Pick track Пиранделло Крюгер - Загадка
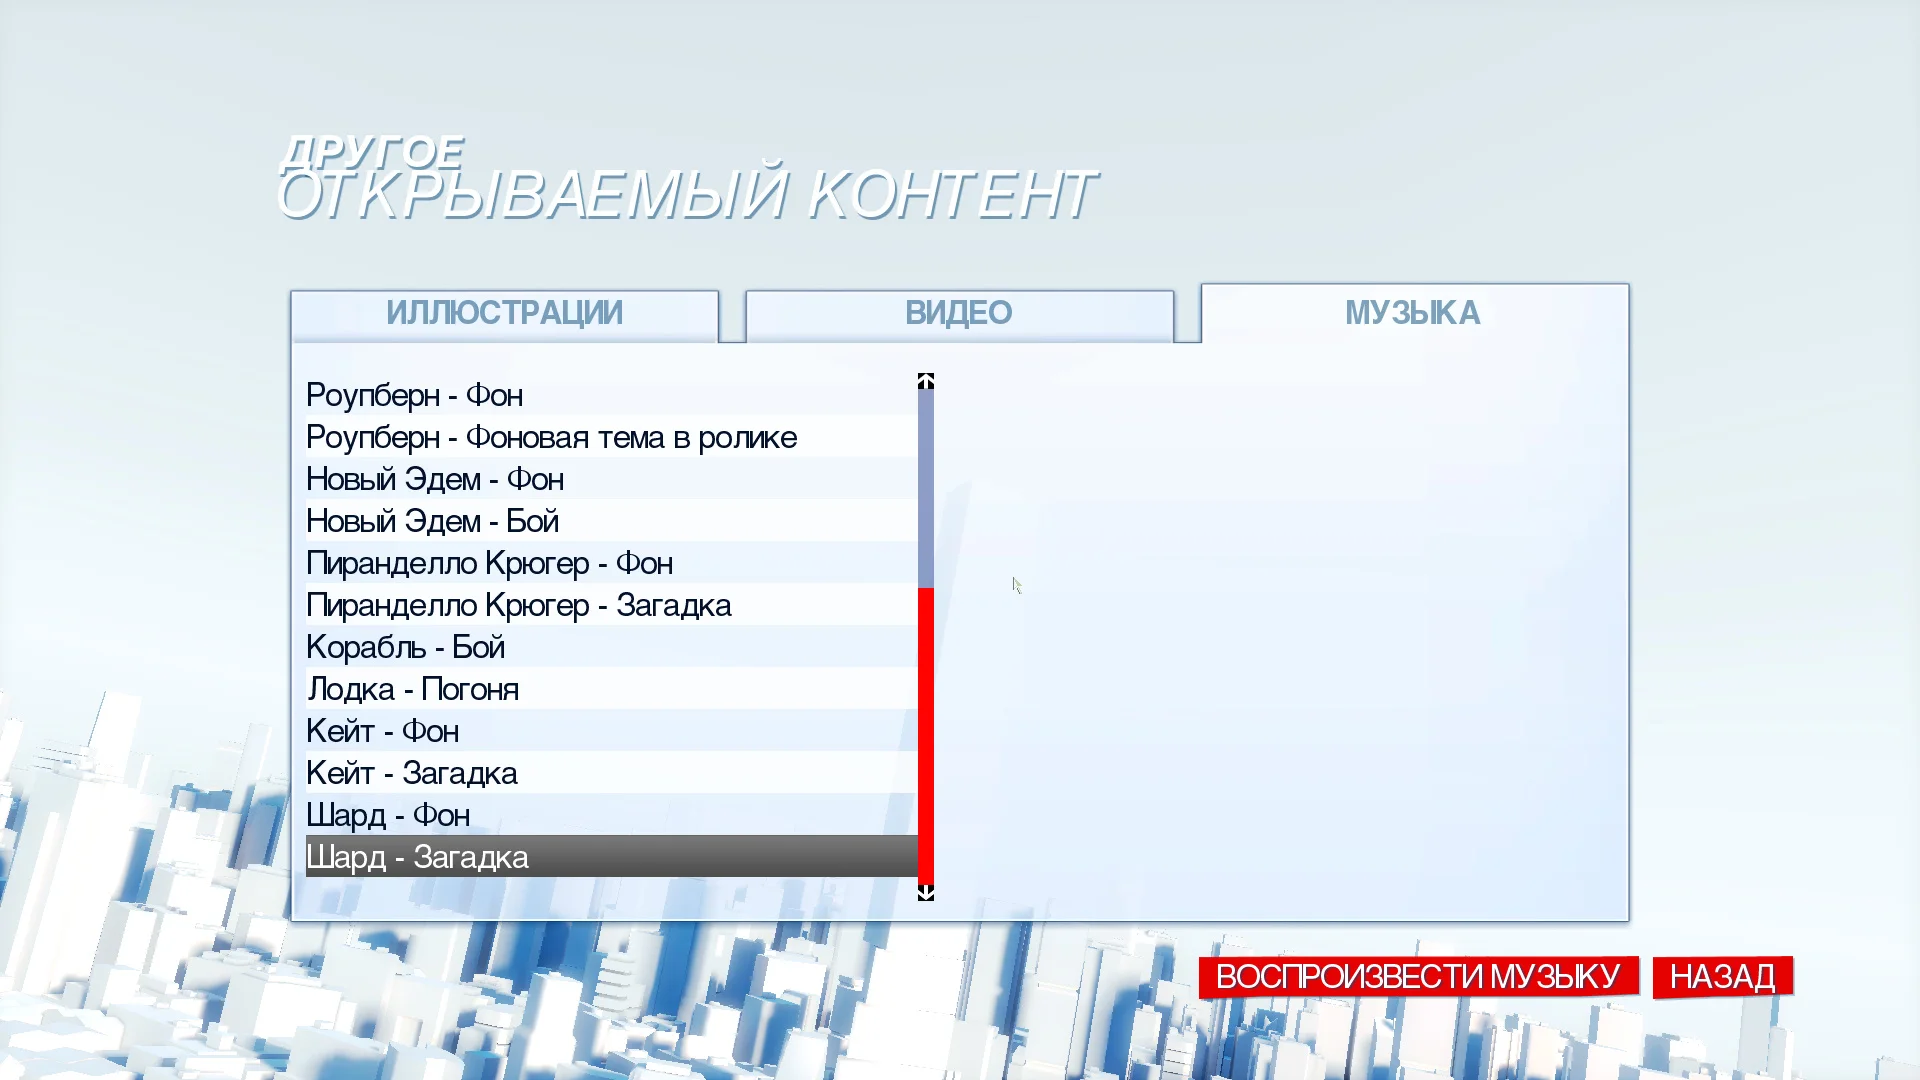This screenshot has height=1080, width=1920. (611, 605)
